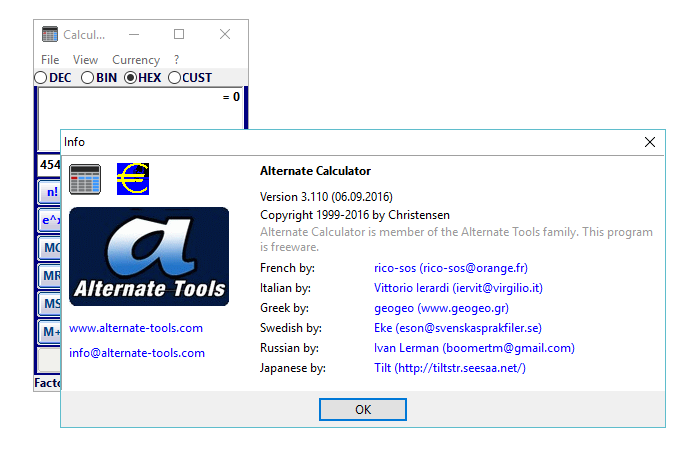Maximize the Calculator window

(179, 34)
